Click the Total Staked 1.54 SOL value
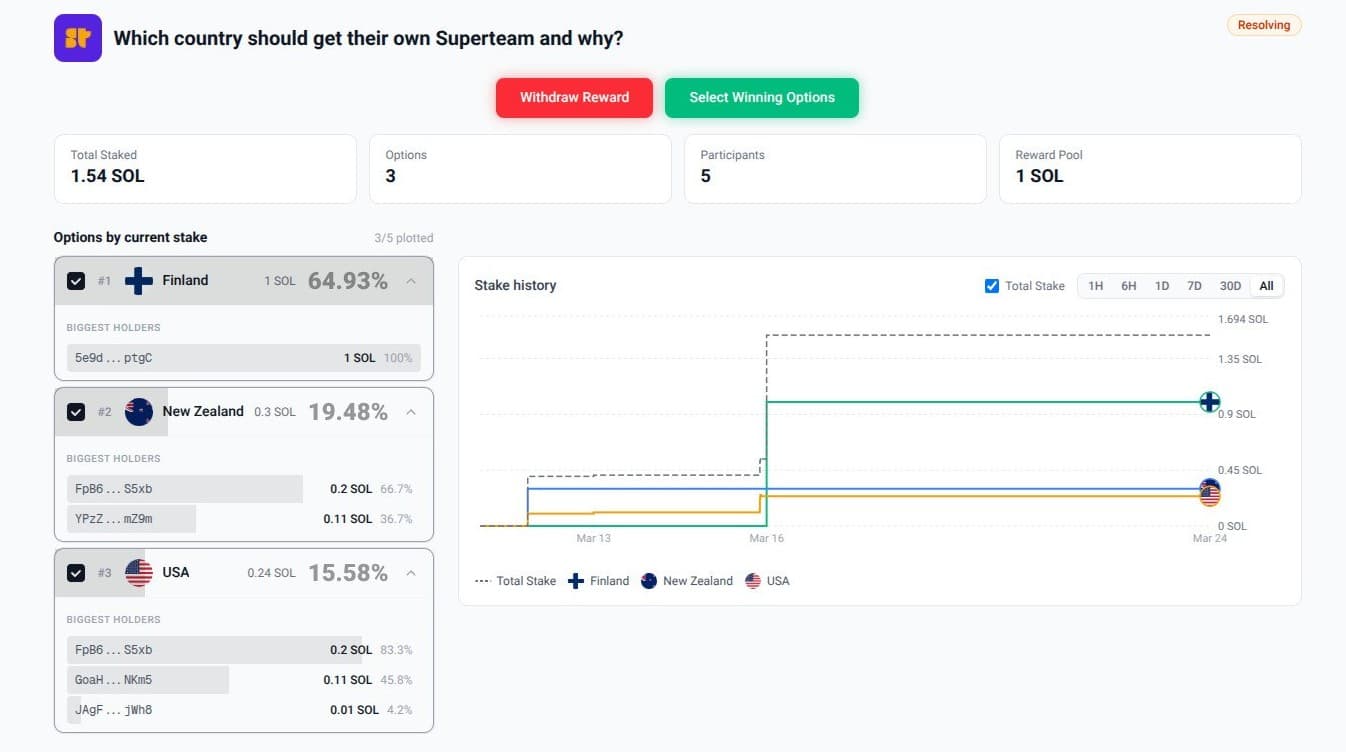The width and height of the screenshot is (1346, 752). [107, 176]
